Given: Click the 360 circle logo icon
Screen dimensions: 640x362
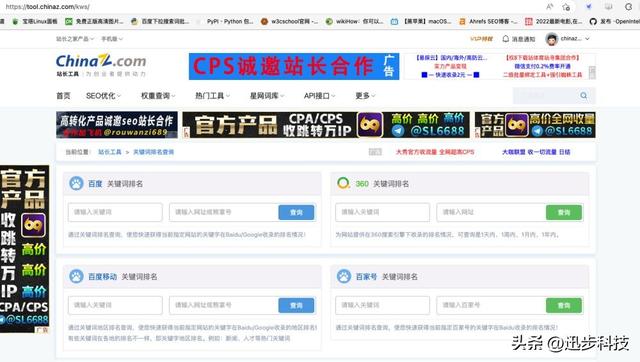Looking at the screenshot, I should click(x=344, y=183).
